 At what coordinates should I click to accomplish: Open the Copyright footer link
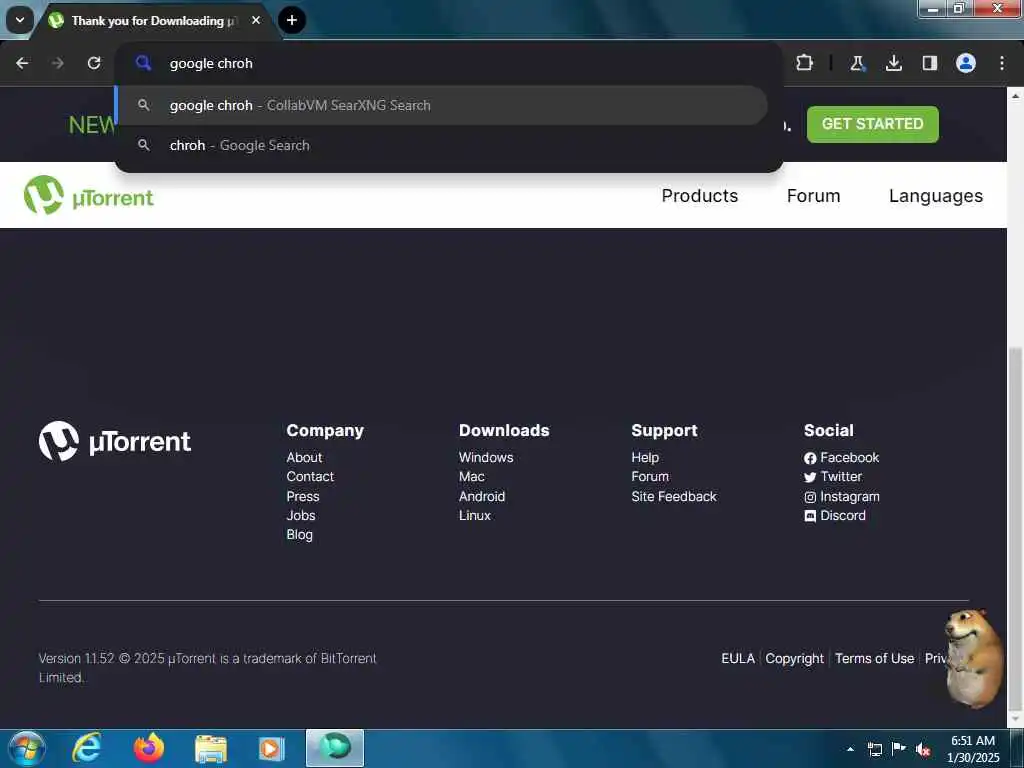pos(795,658)
